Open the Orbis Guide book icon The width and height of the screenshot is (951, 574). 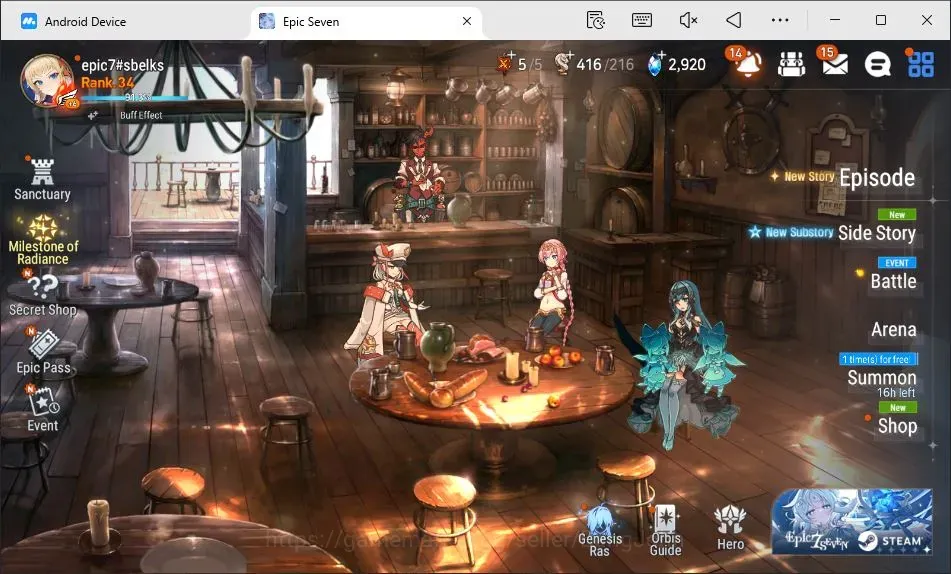click(665, 531)
